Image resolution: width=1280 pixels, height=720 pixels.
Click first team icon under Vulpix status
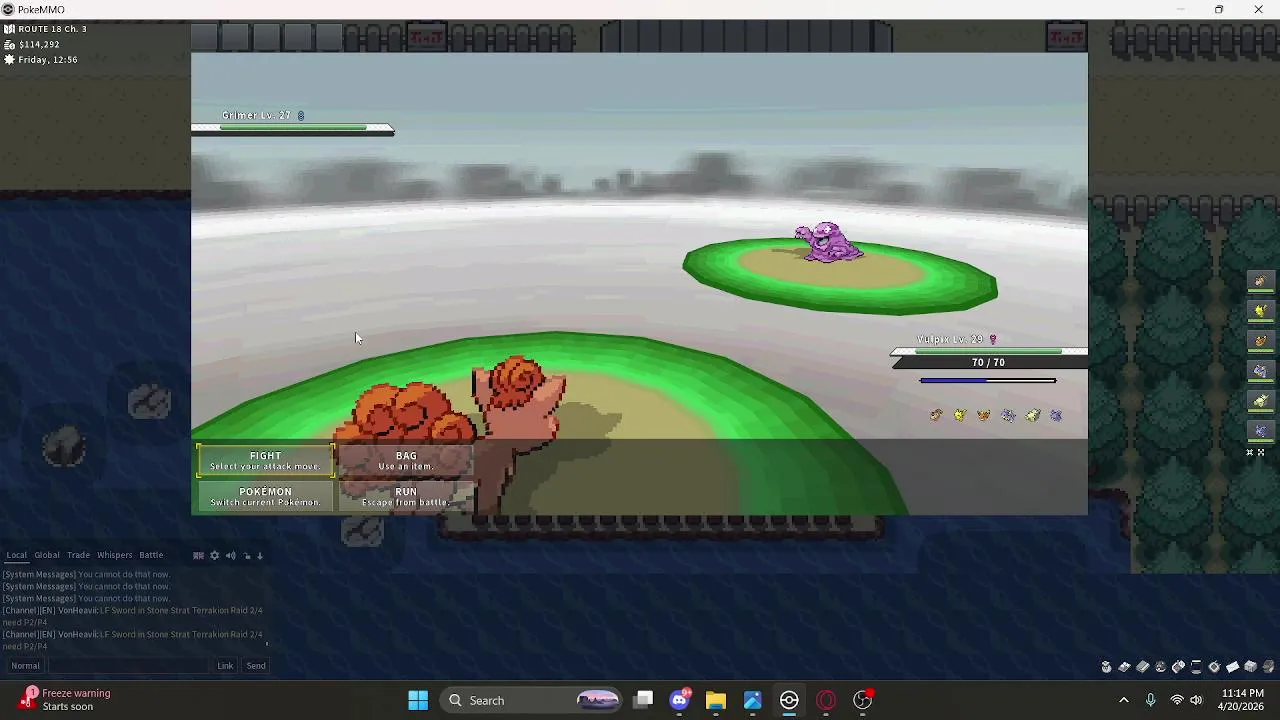click(936, 415)
